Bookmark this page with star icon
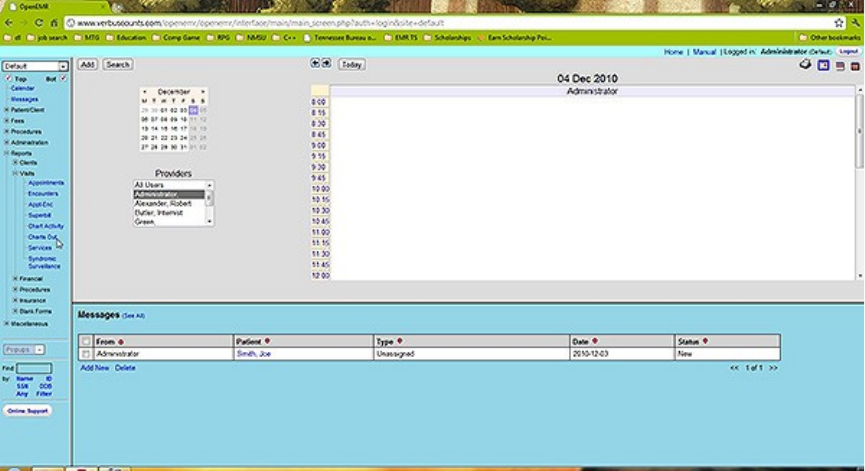The width and height of the screenshot is (865, 471). [x=839, y=23]
